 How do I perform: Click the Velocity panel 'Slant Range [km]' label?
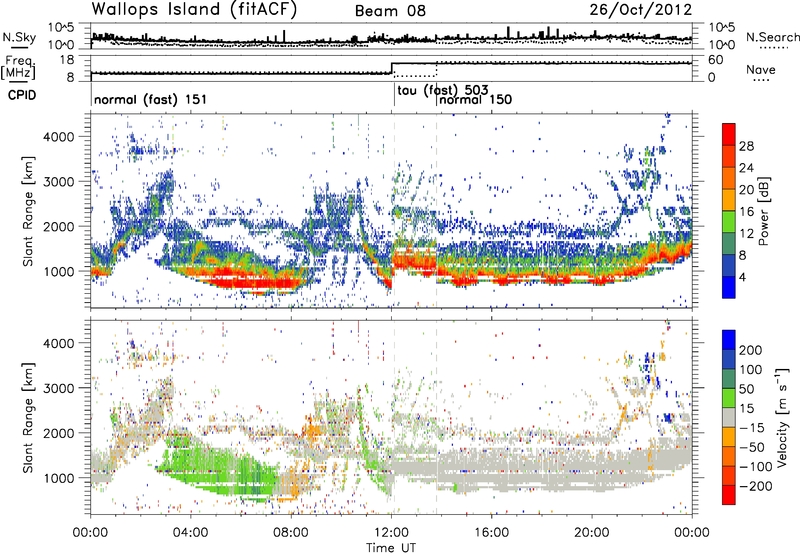[28, 417]
